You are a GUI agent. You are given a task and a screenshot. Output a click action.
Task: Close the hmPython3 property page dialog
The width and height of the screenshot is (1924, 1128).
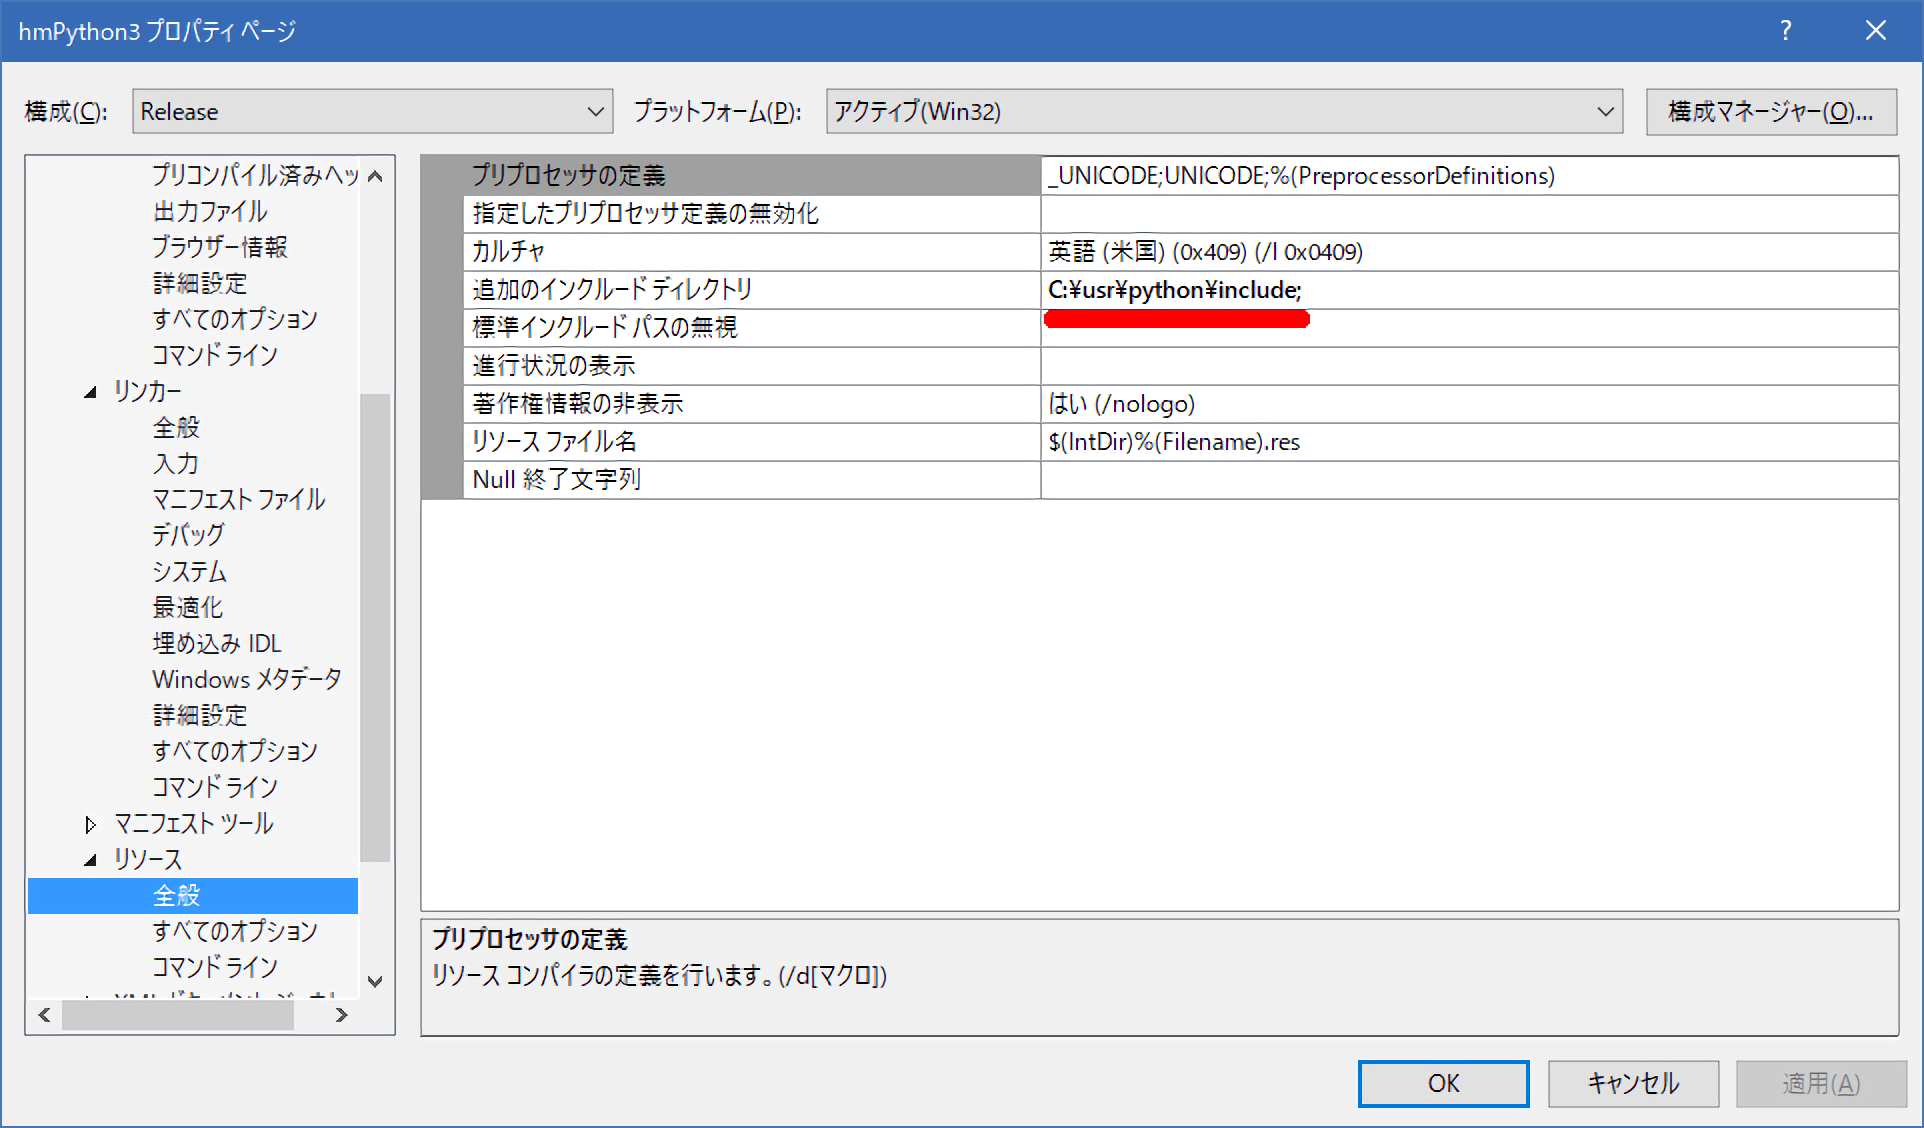[x=1875, y=31]
